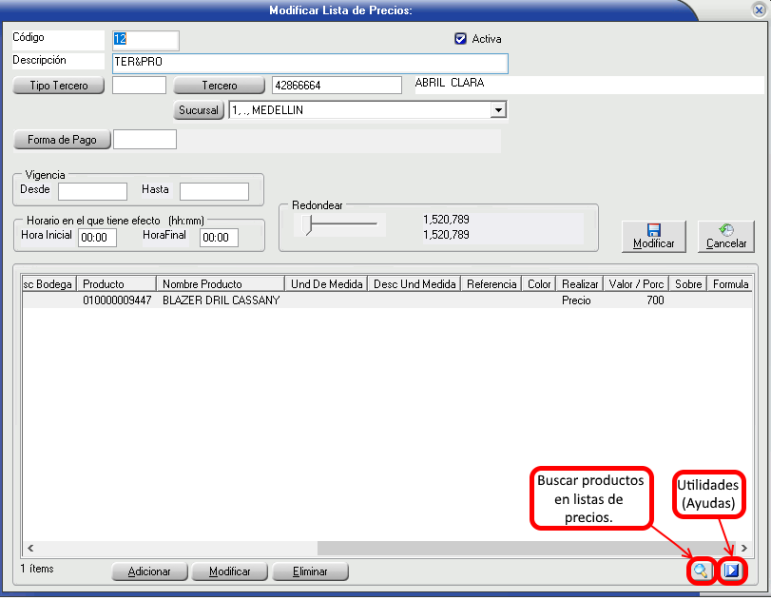Click the search products magnifier icon
Image resolution: width=771 pixels, height=600 pixels.
(700, 571)
